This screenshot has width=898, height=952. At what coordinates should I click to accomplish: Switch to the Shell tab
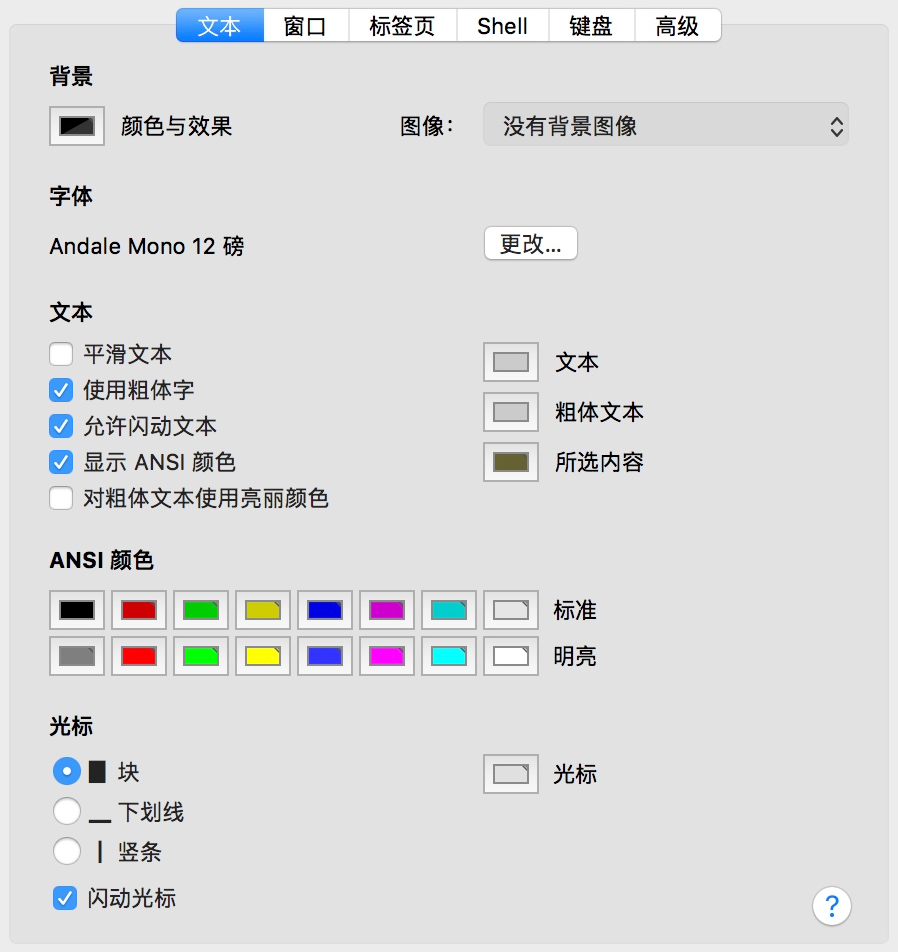pos(502,26)
